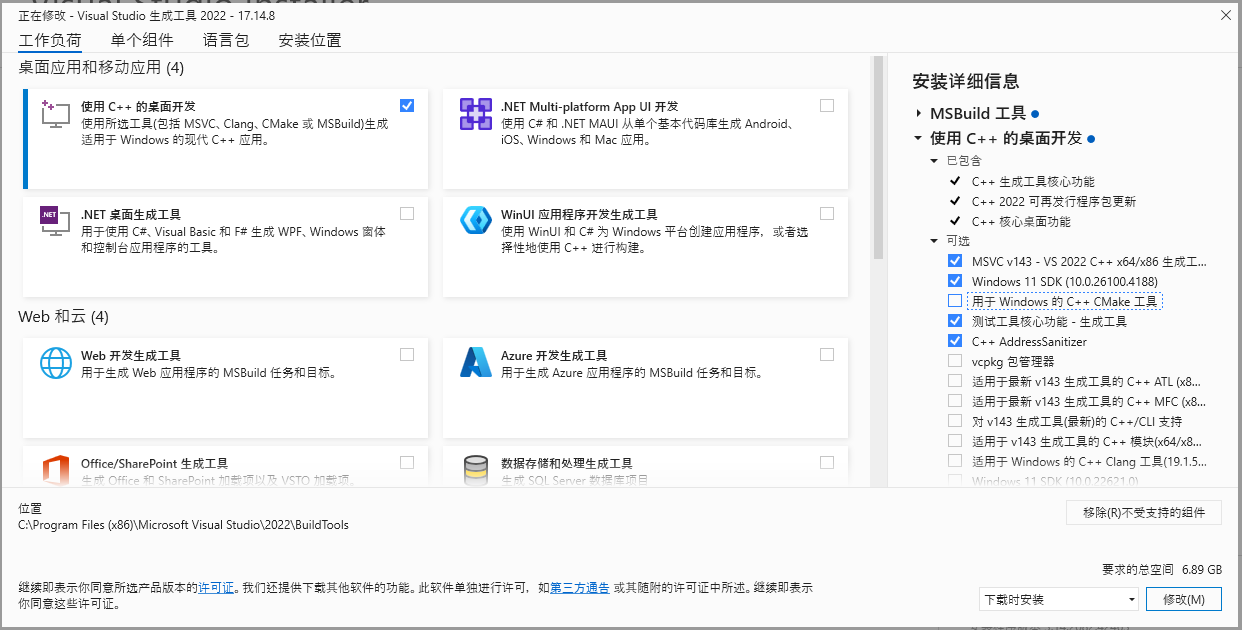The width and height of the screenshot is (1242, 630).
Task: Open the 许可证 link
Action: point(216,588)
